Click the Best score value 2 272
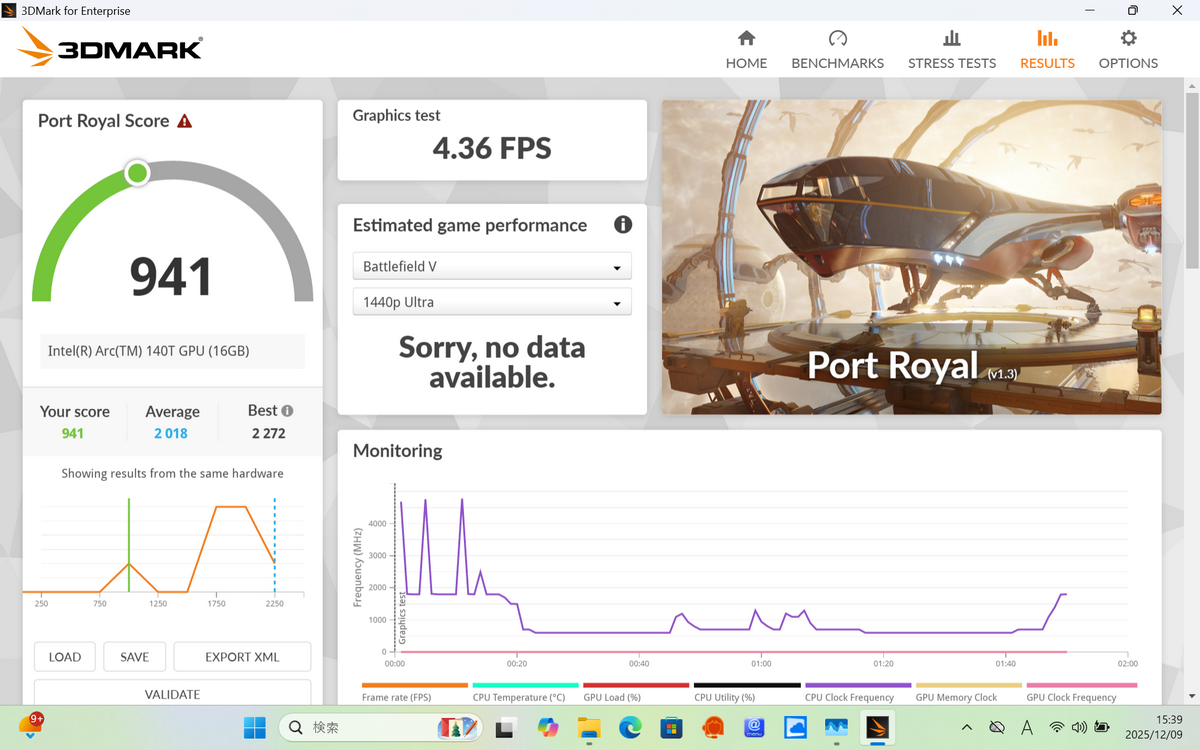Screen dimensions: 1200x750 (x=268, y=433)
